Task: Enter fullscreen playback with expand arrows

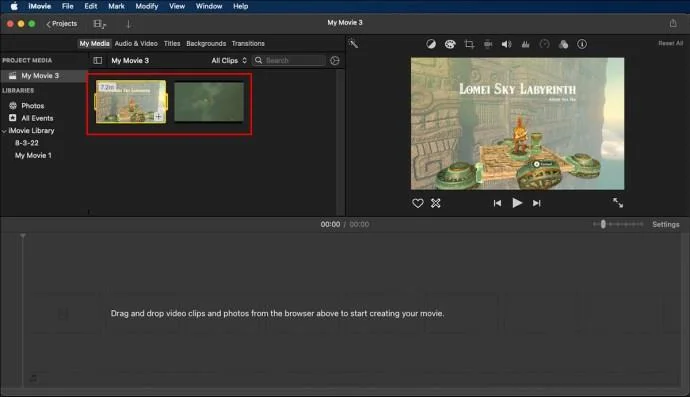Action: pos(618,202)
